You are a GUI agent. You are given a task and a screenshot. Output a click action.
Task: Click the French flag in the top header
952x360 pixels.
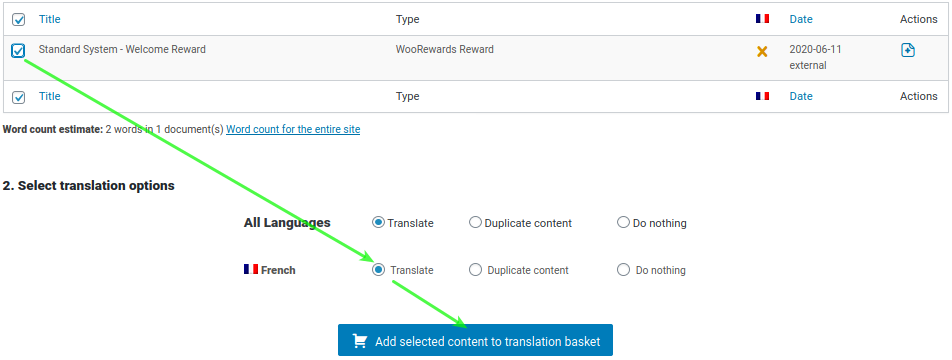coord(763,19)
